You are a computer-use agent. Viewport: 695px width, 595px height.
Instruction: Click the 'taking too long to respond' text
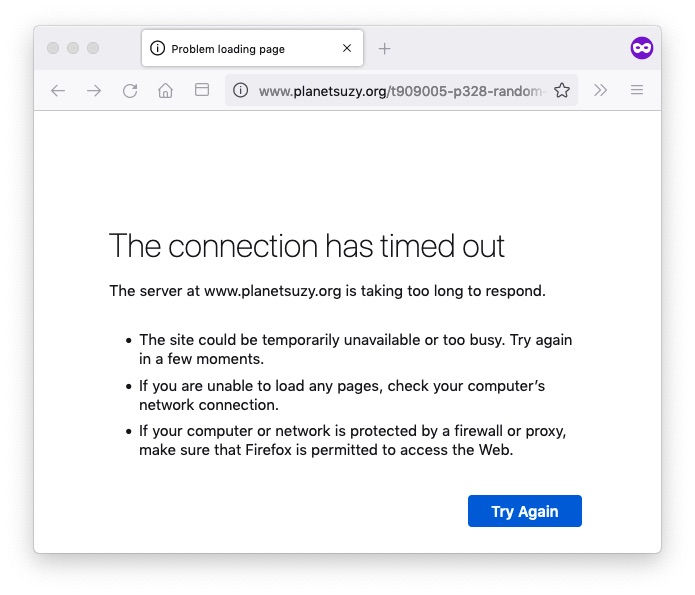pos(453,291)
